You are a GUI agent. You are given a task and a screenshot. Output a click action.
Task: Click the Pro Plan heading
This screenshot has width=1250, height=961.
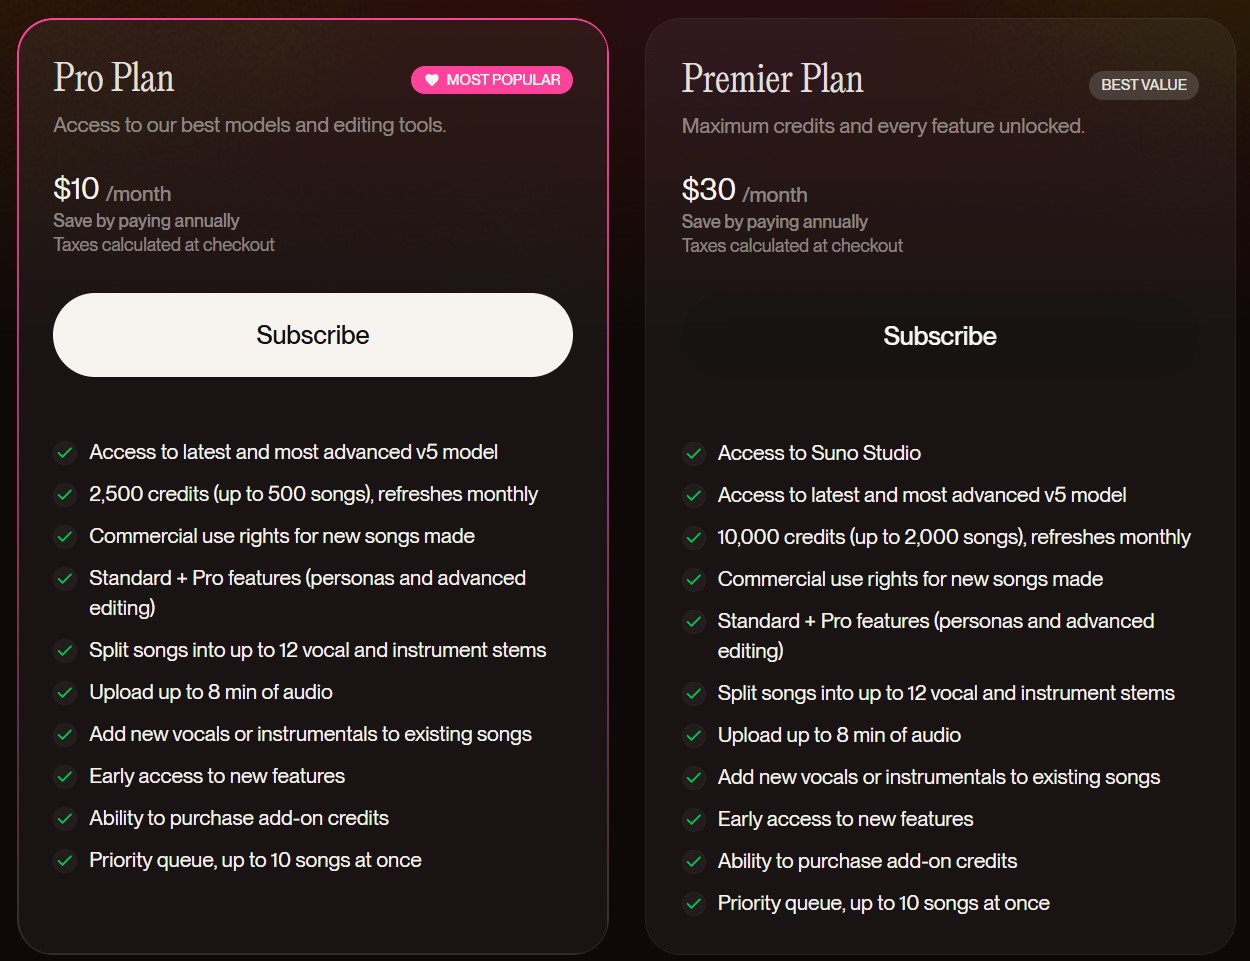[114, 78]
